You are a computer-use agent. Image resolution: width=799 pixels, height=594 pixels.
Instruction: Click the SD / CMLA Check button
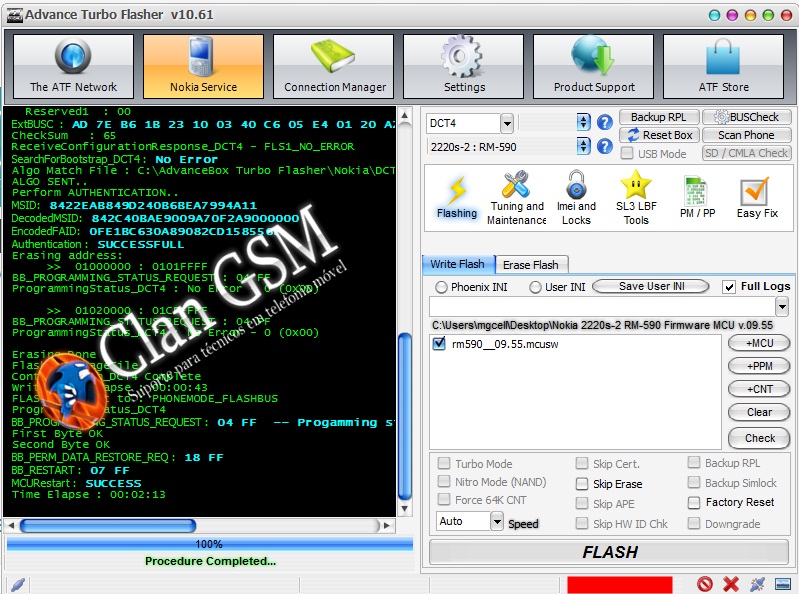(x=747, y=153)
